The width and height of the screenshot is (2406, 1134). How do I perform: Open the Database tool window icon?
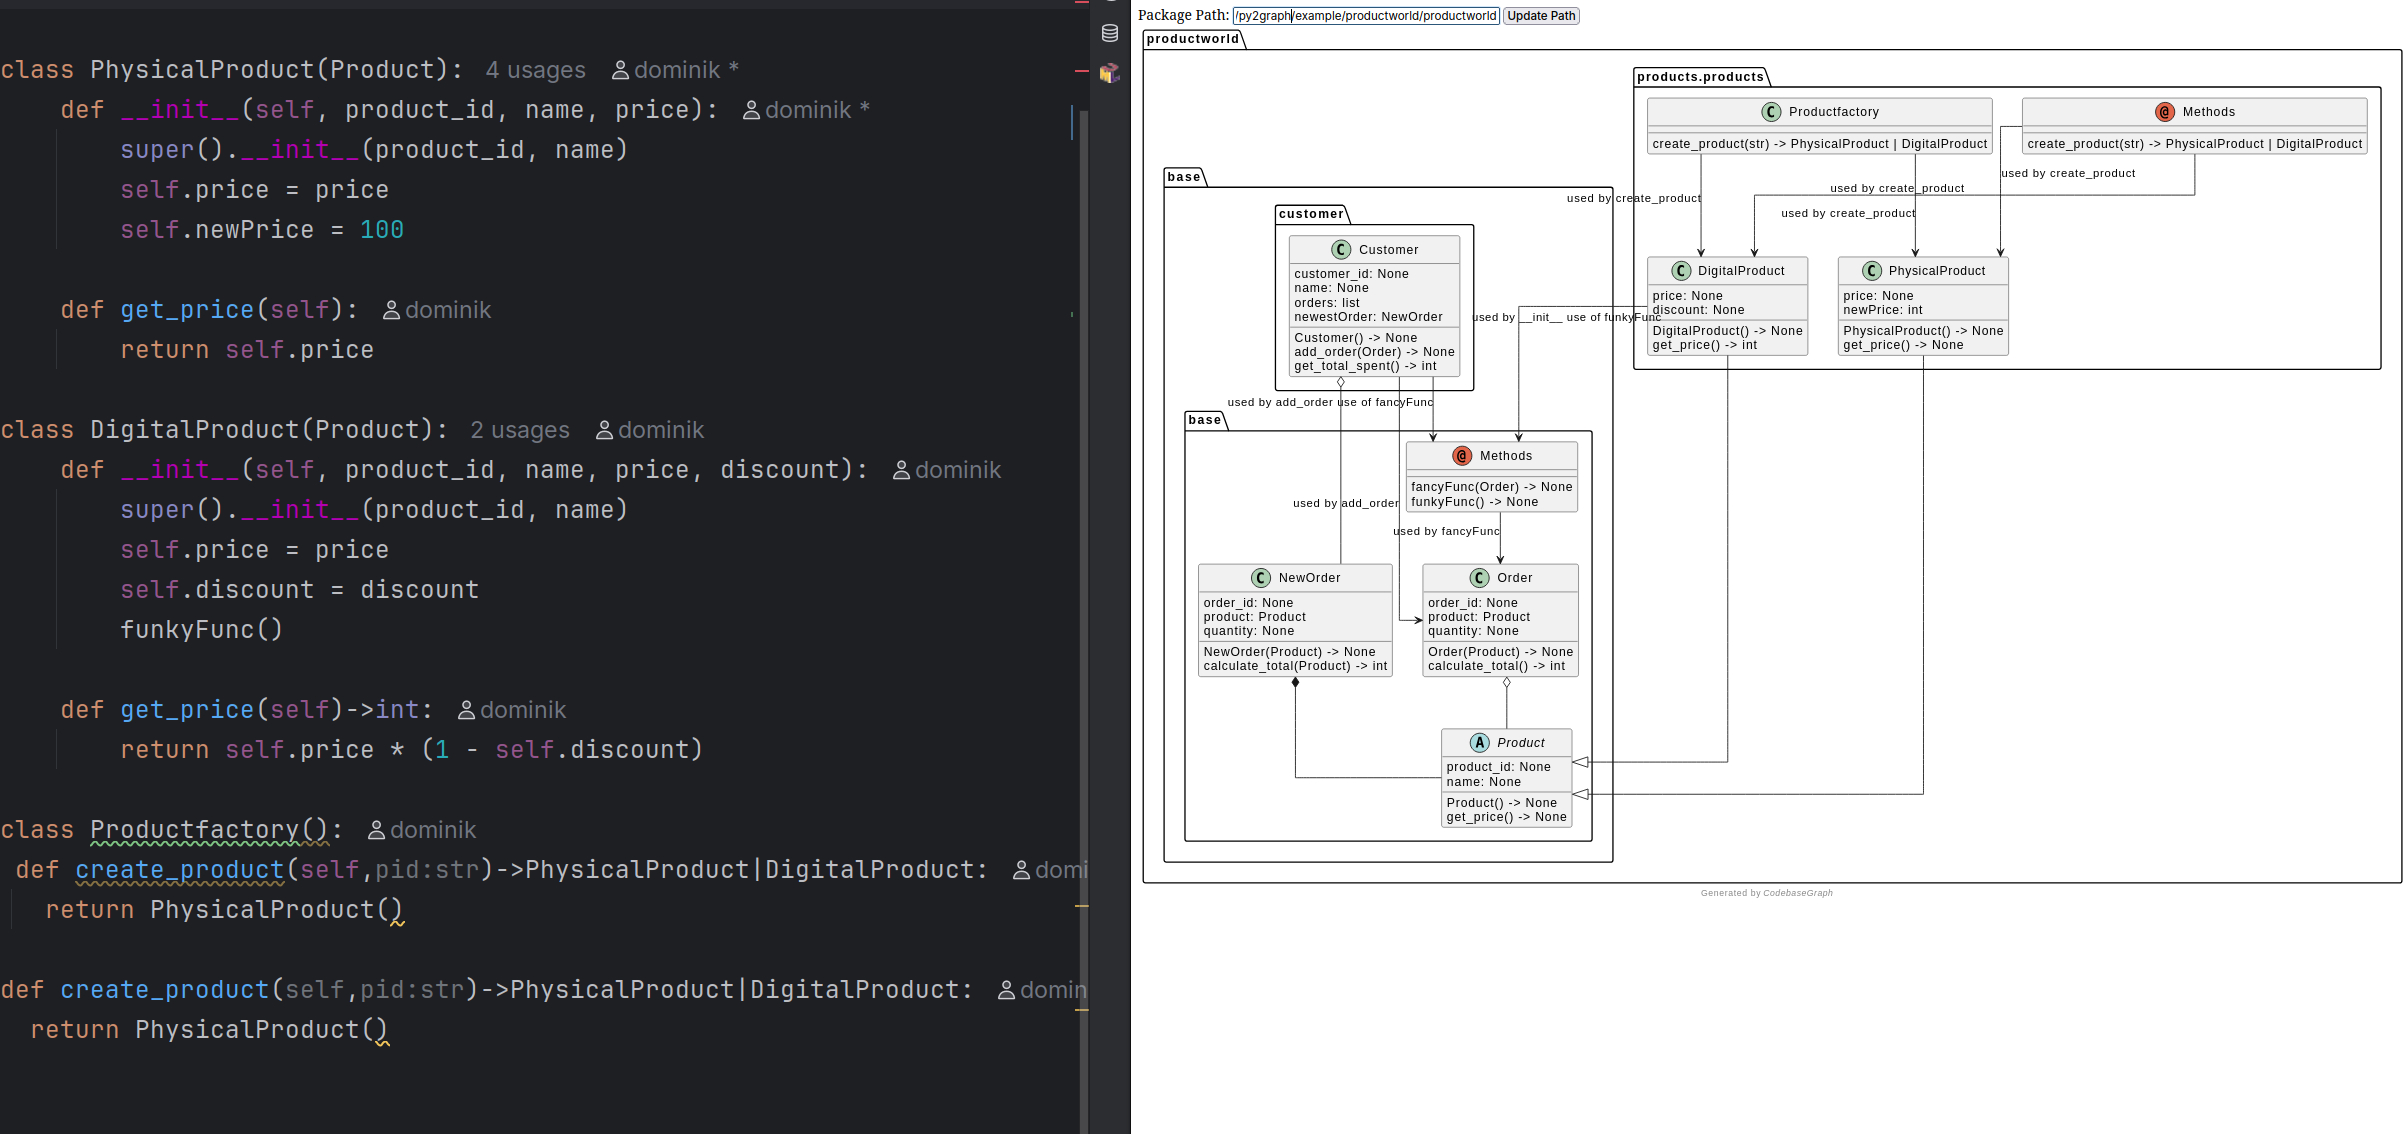coord(1109,33)
